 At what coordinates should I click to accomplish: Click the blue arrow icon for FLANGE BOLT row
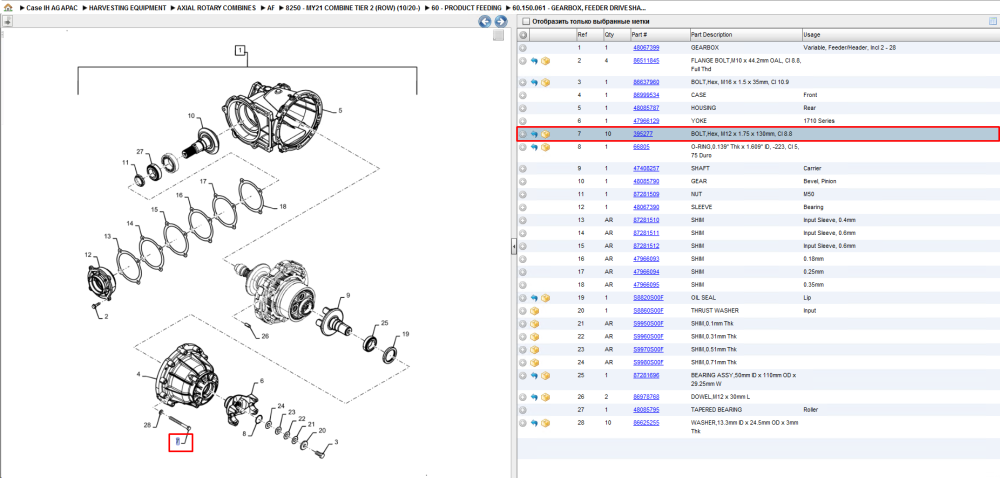534,61
